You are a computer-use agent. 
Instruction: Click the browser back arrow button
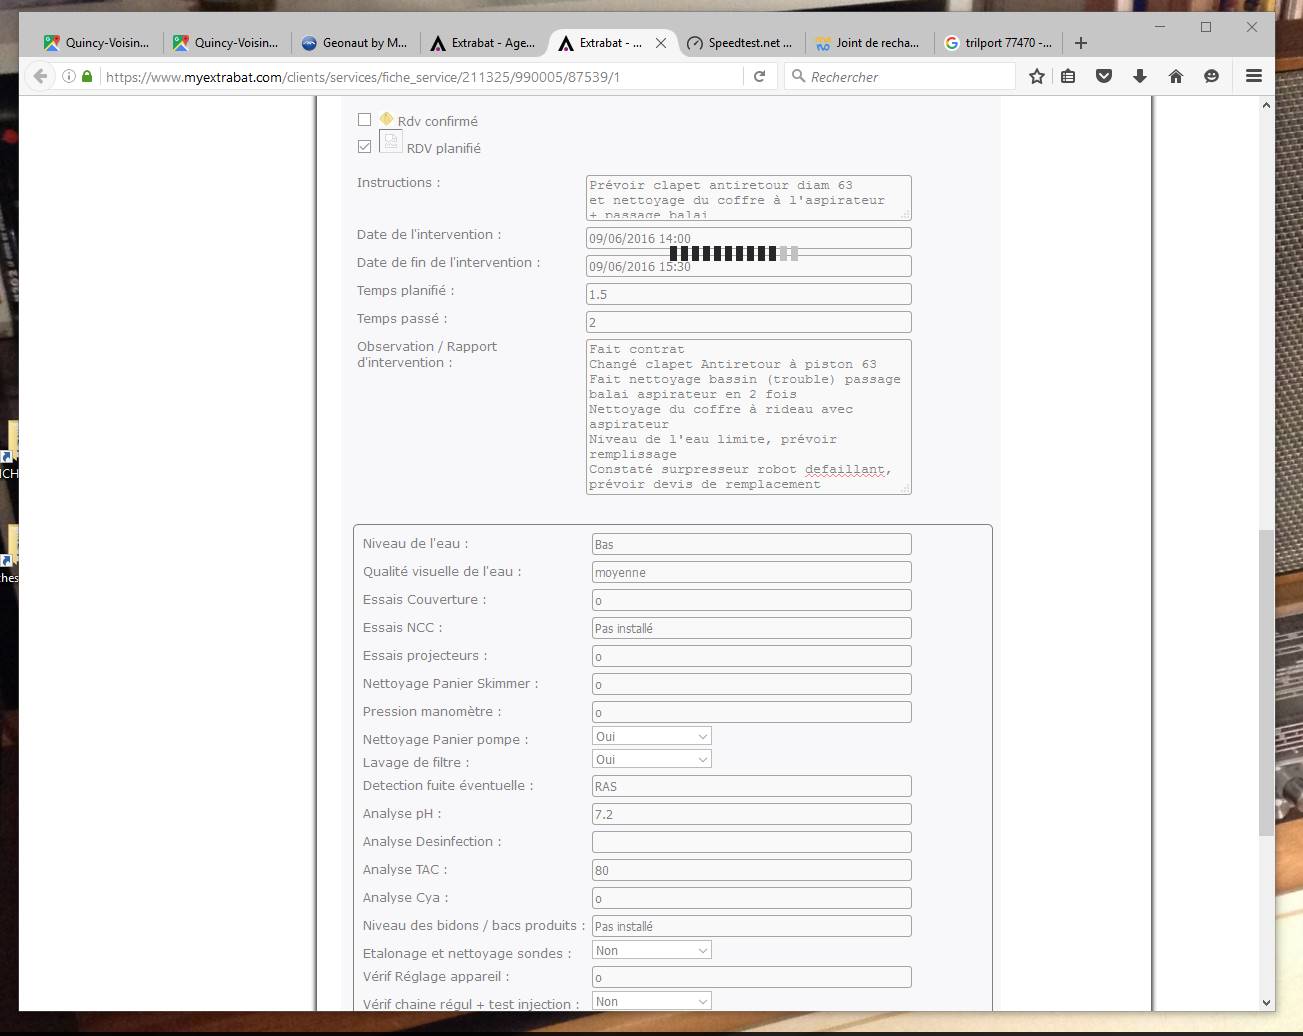[40, 76]
